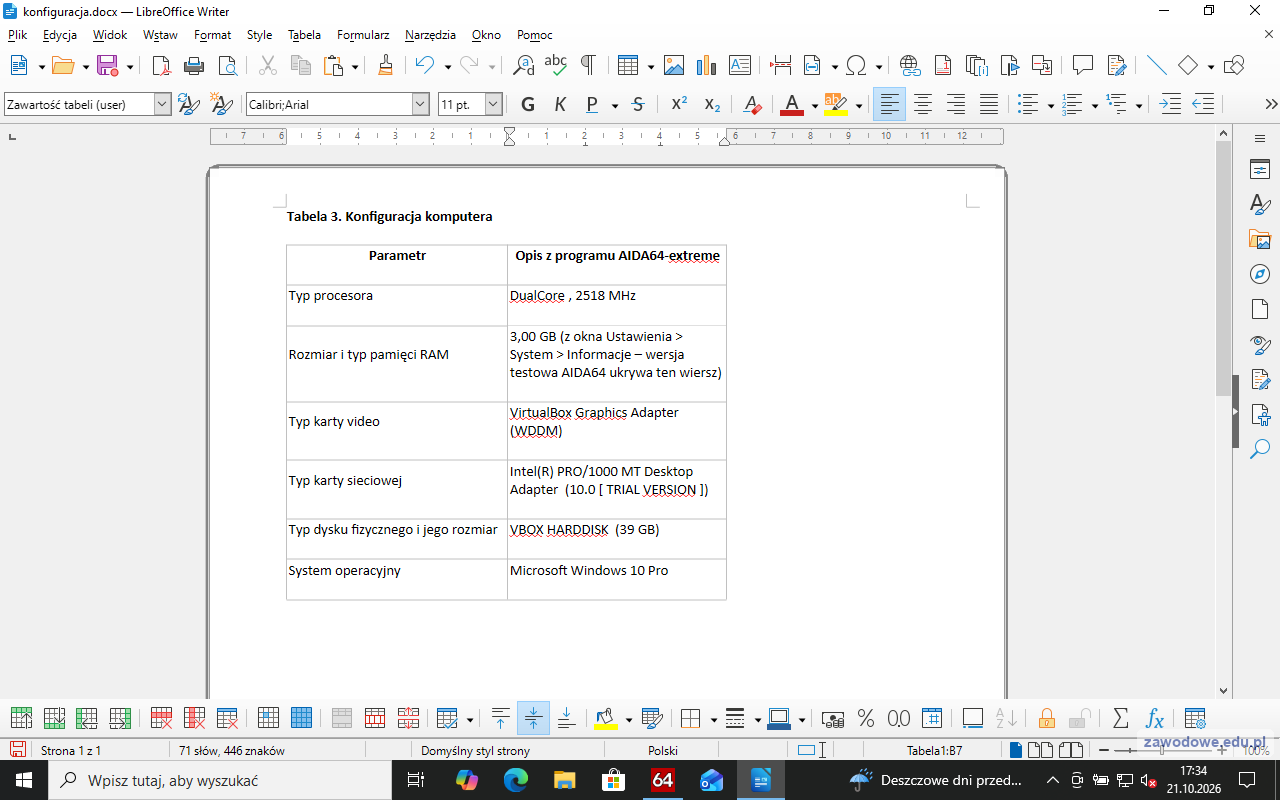Clear direct formatting icon
Screen dimensions: 1280x800
pos(754,104)
